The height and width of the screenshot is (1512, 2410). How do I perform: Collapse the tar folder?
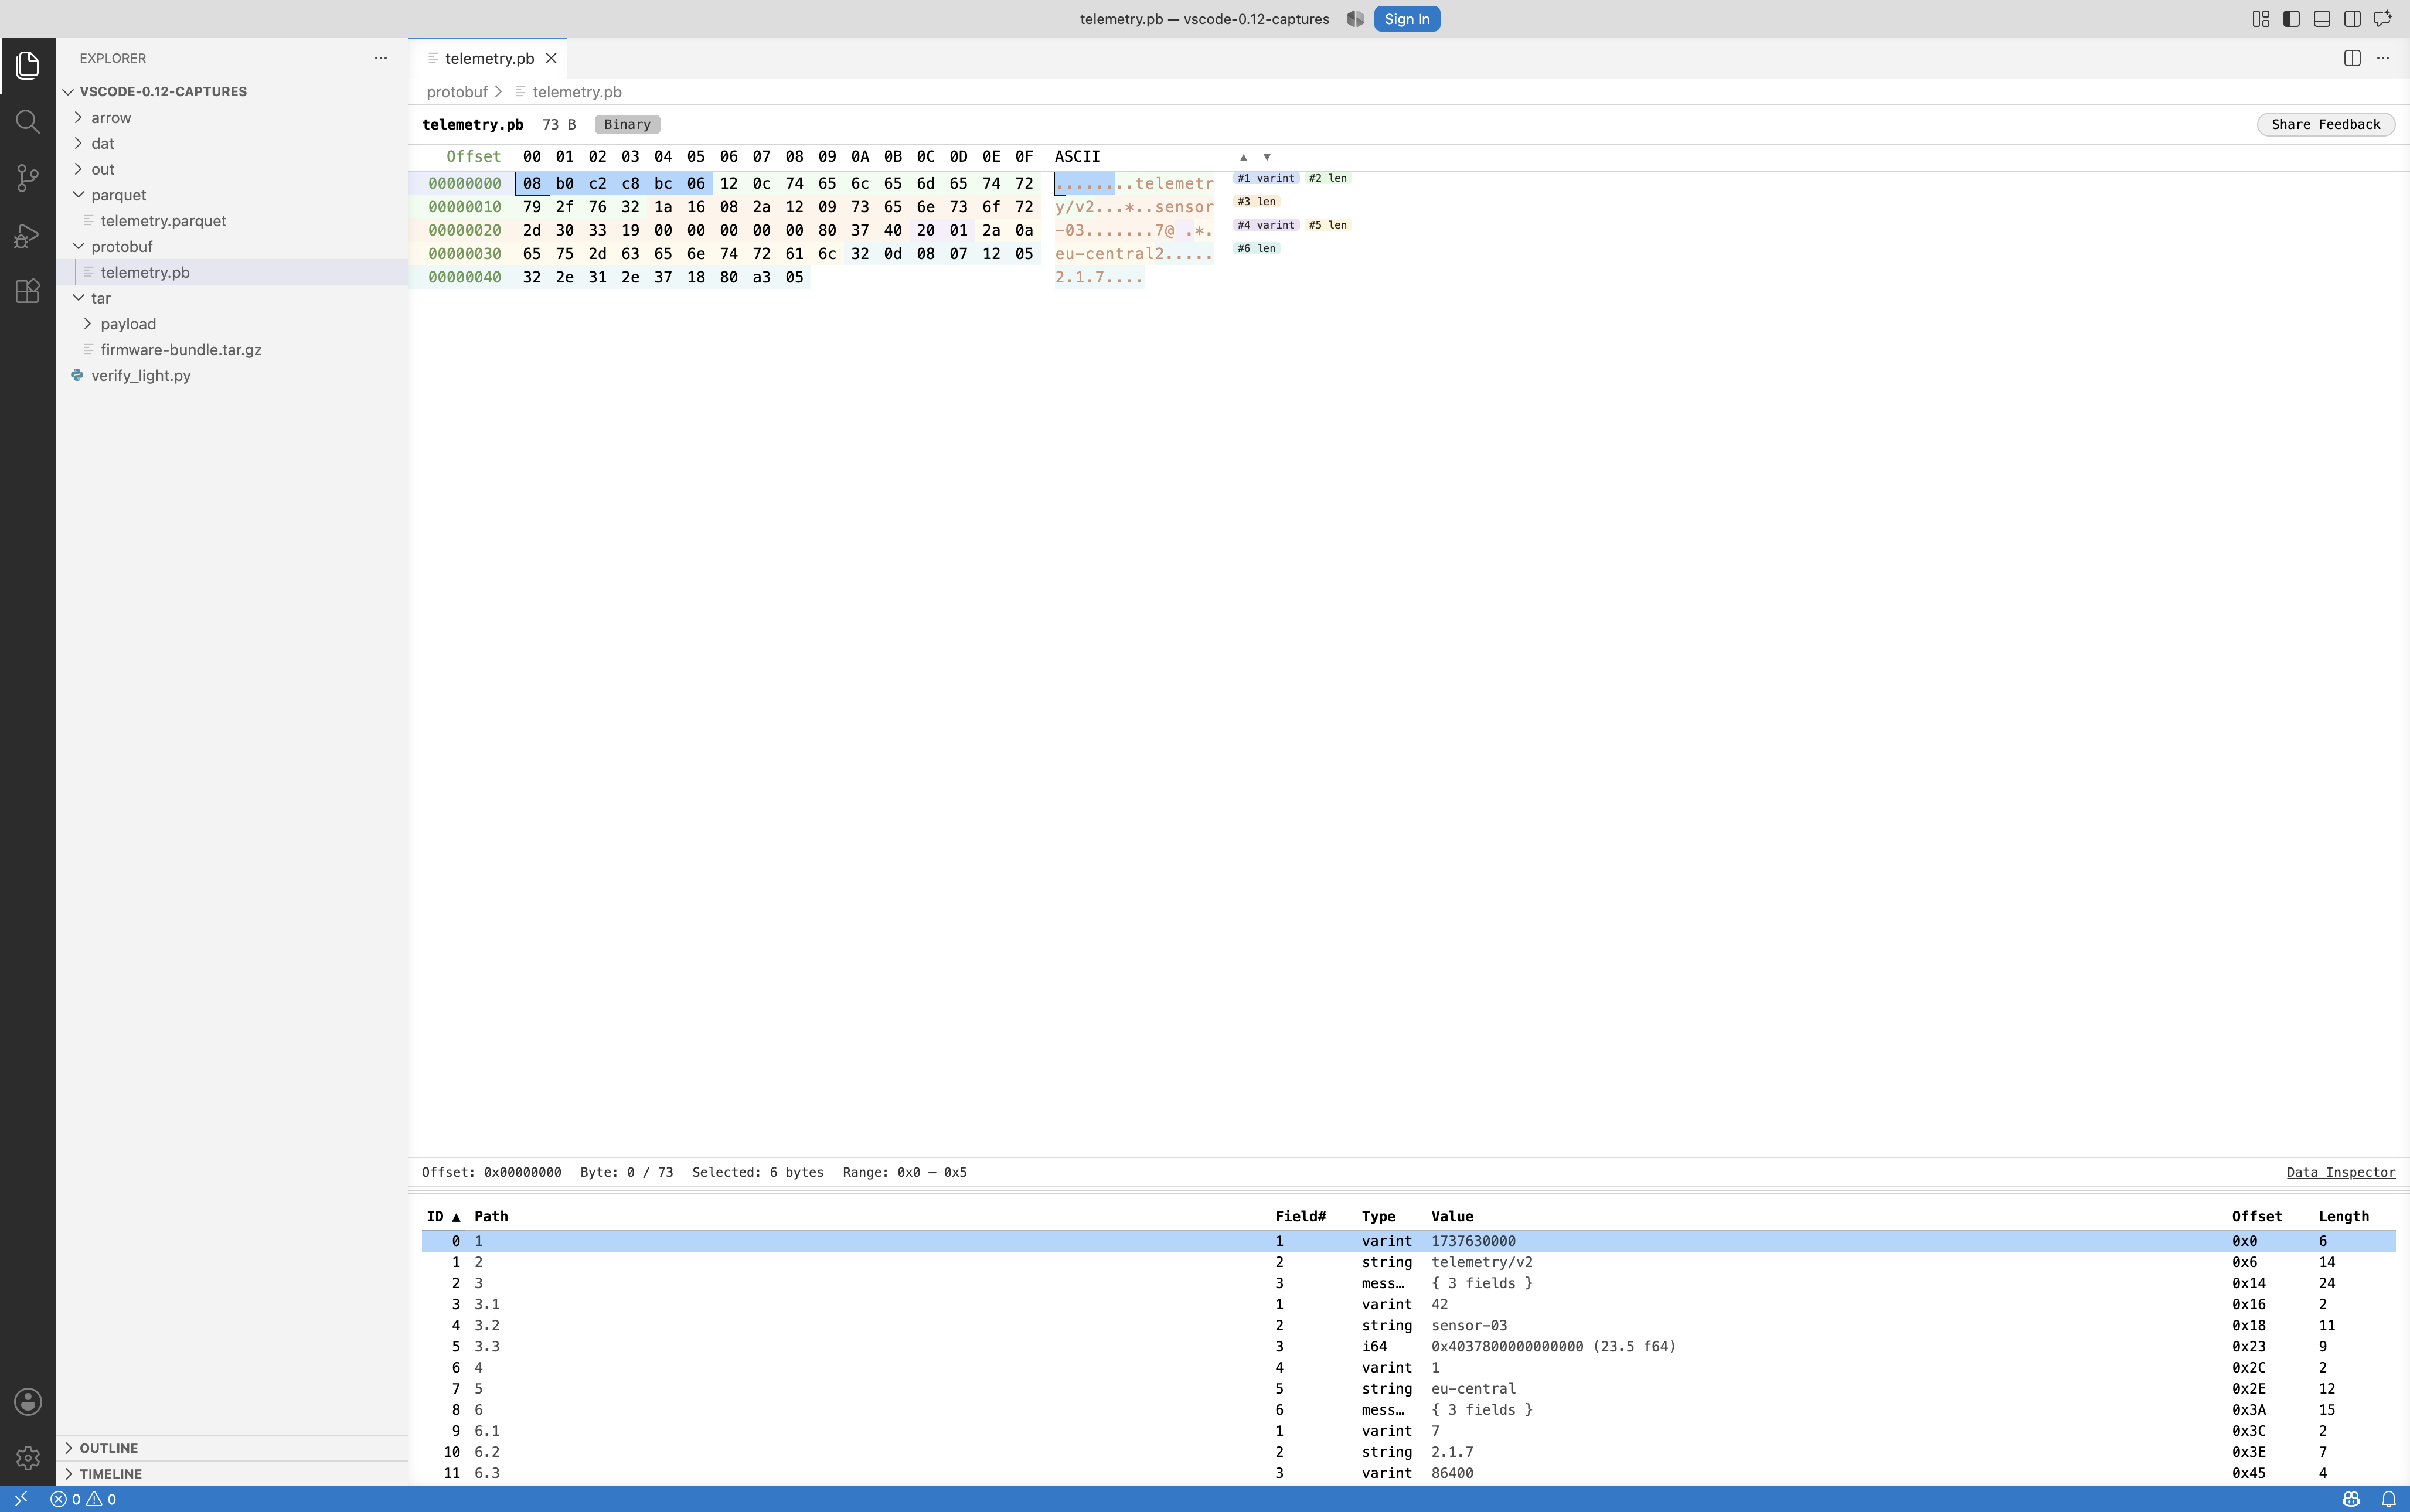(x=232, y=298)
